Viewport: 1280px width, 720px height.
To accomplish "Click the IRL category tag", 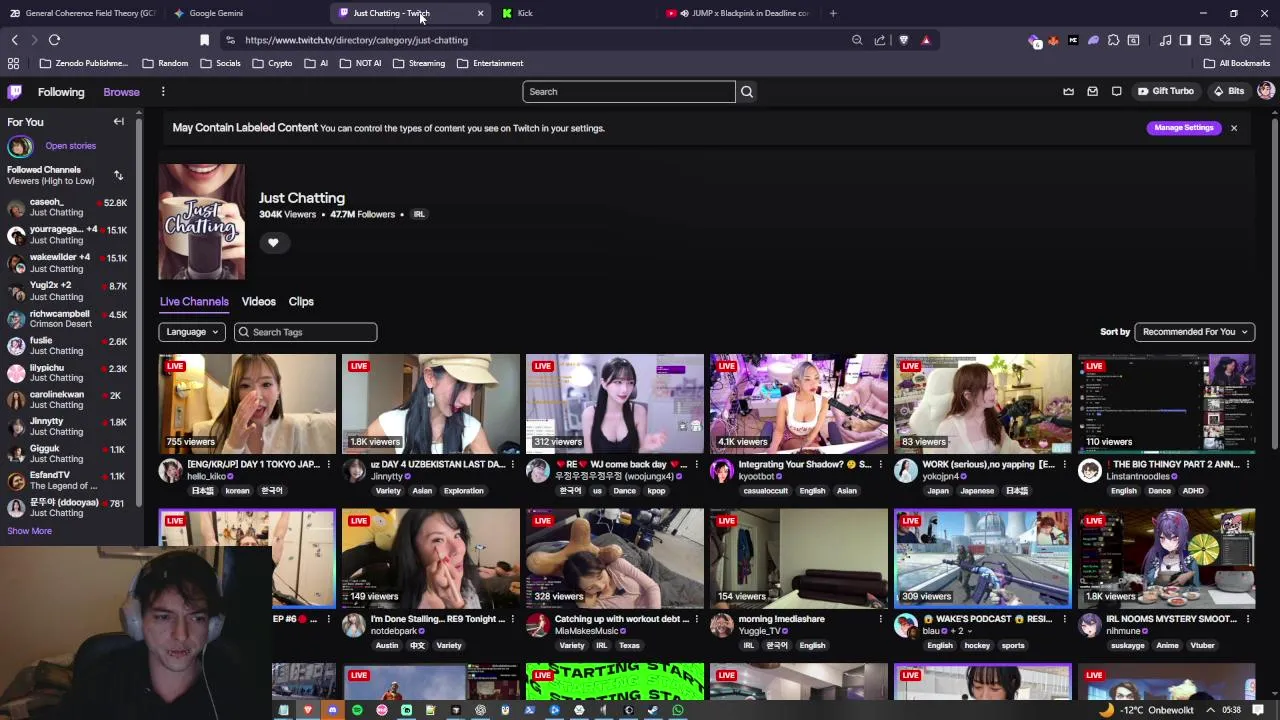I will click(x=419, y=214).
